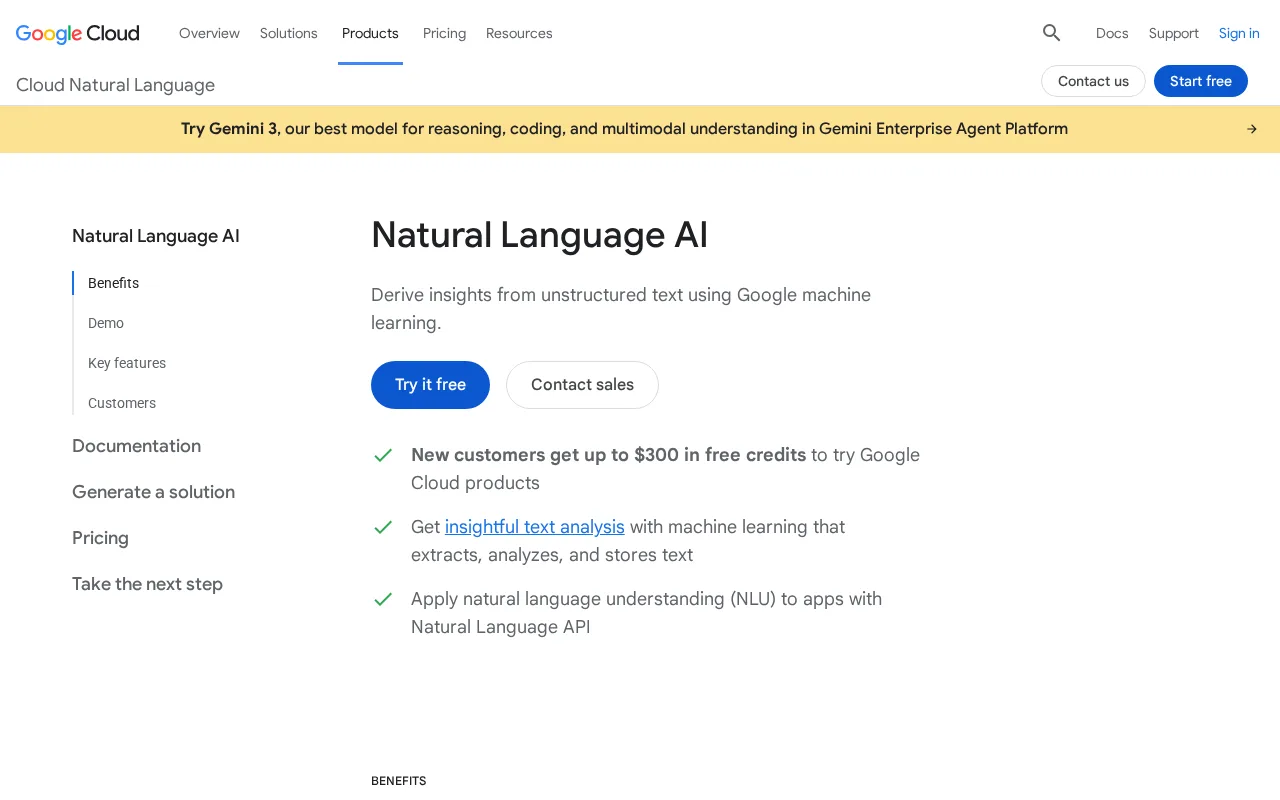The height and width of the screenshot is (800, 1280).
Task: Jump to the Benefits section in the sidebar
Action: click(113, 283)
